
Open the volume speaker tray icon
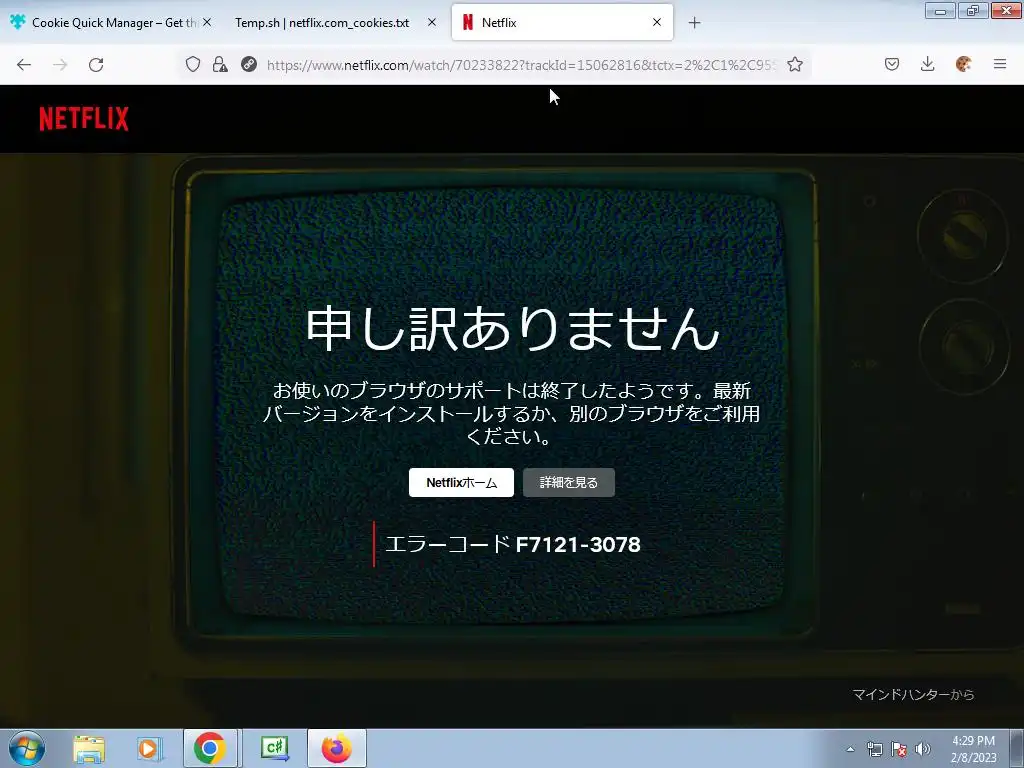click(923, 749)
